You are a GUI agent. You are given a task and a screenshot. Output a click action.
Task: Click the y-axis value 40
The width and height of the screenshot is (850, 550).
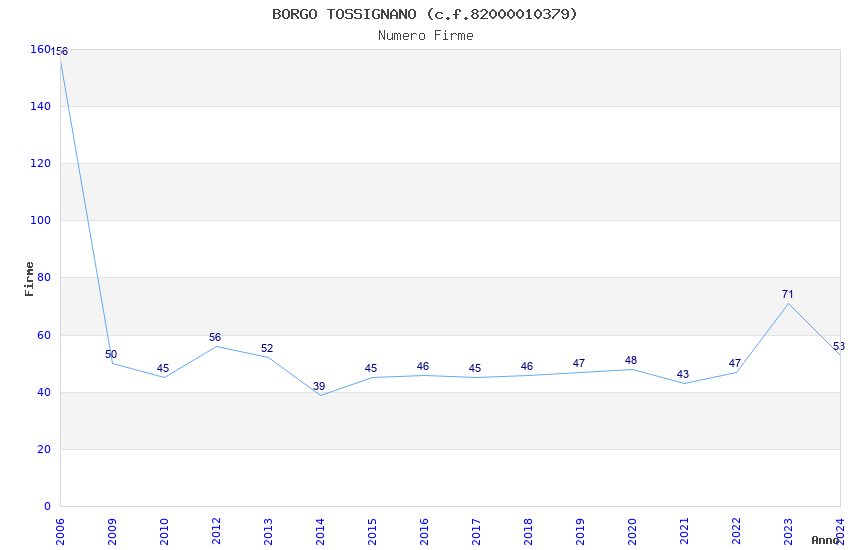coord(44,392)
